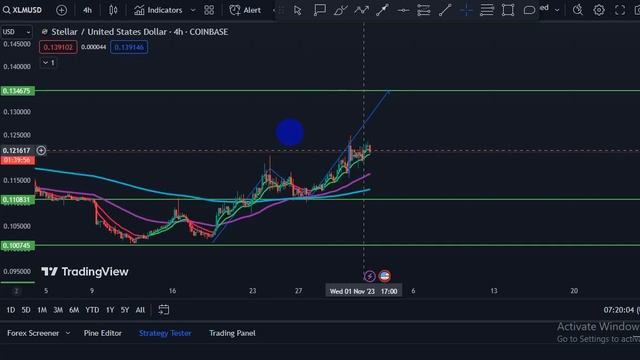This screenshot has height=360, width=640.
Task: Select the 0.110831 horizontal line label
Action: coord(17,200)
